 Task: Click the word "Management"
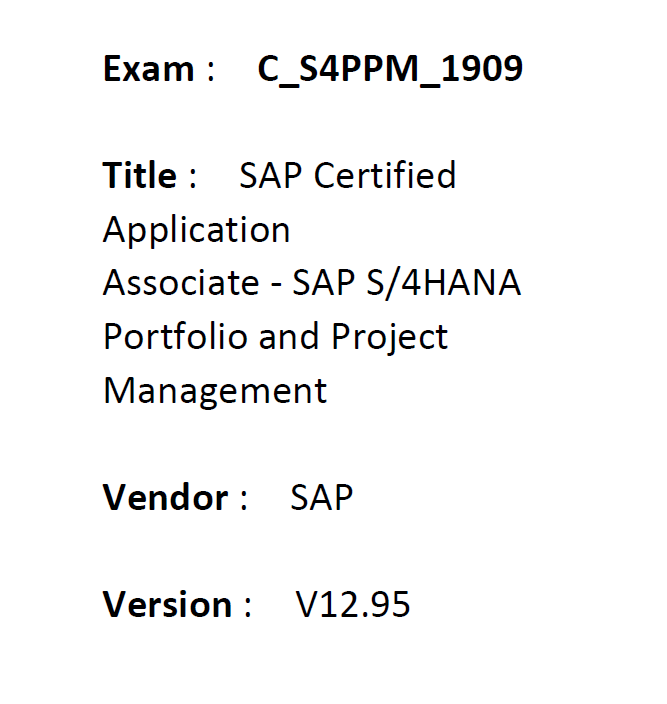pos(214,390)
